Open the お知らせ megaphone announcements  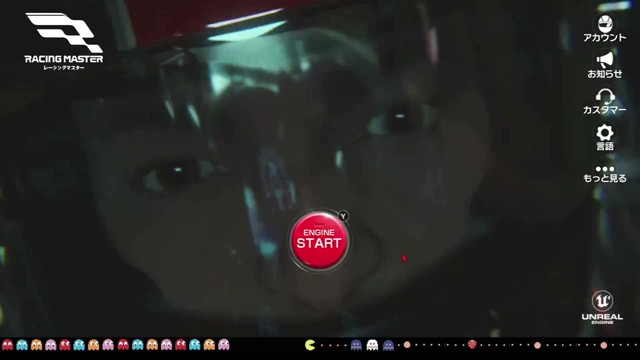(x=604, y=65)
